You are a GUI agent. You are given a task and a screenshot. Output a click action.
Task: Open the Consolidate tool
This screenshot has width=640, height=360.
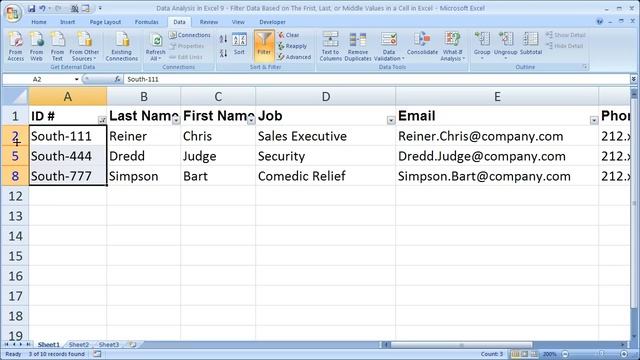(422, 44)
